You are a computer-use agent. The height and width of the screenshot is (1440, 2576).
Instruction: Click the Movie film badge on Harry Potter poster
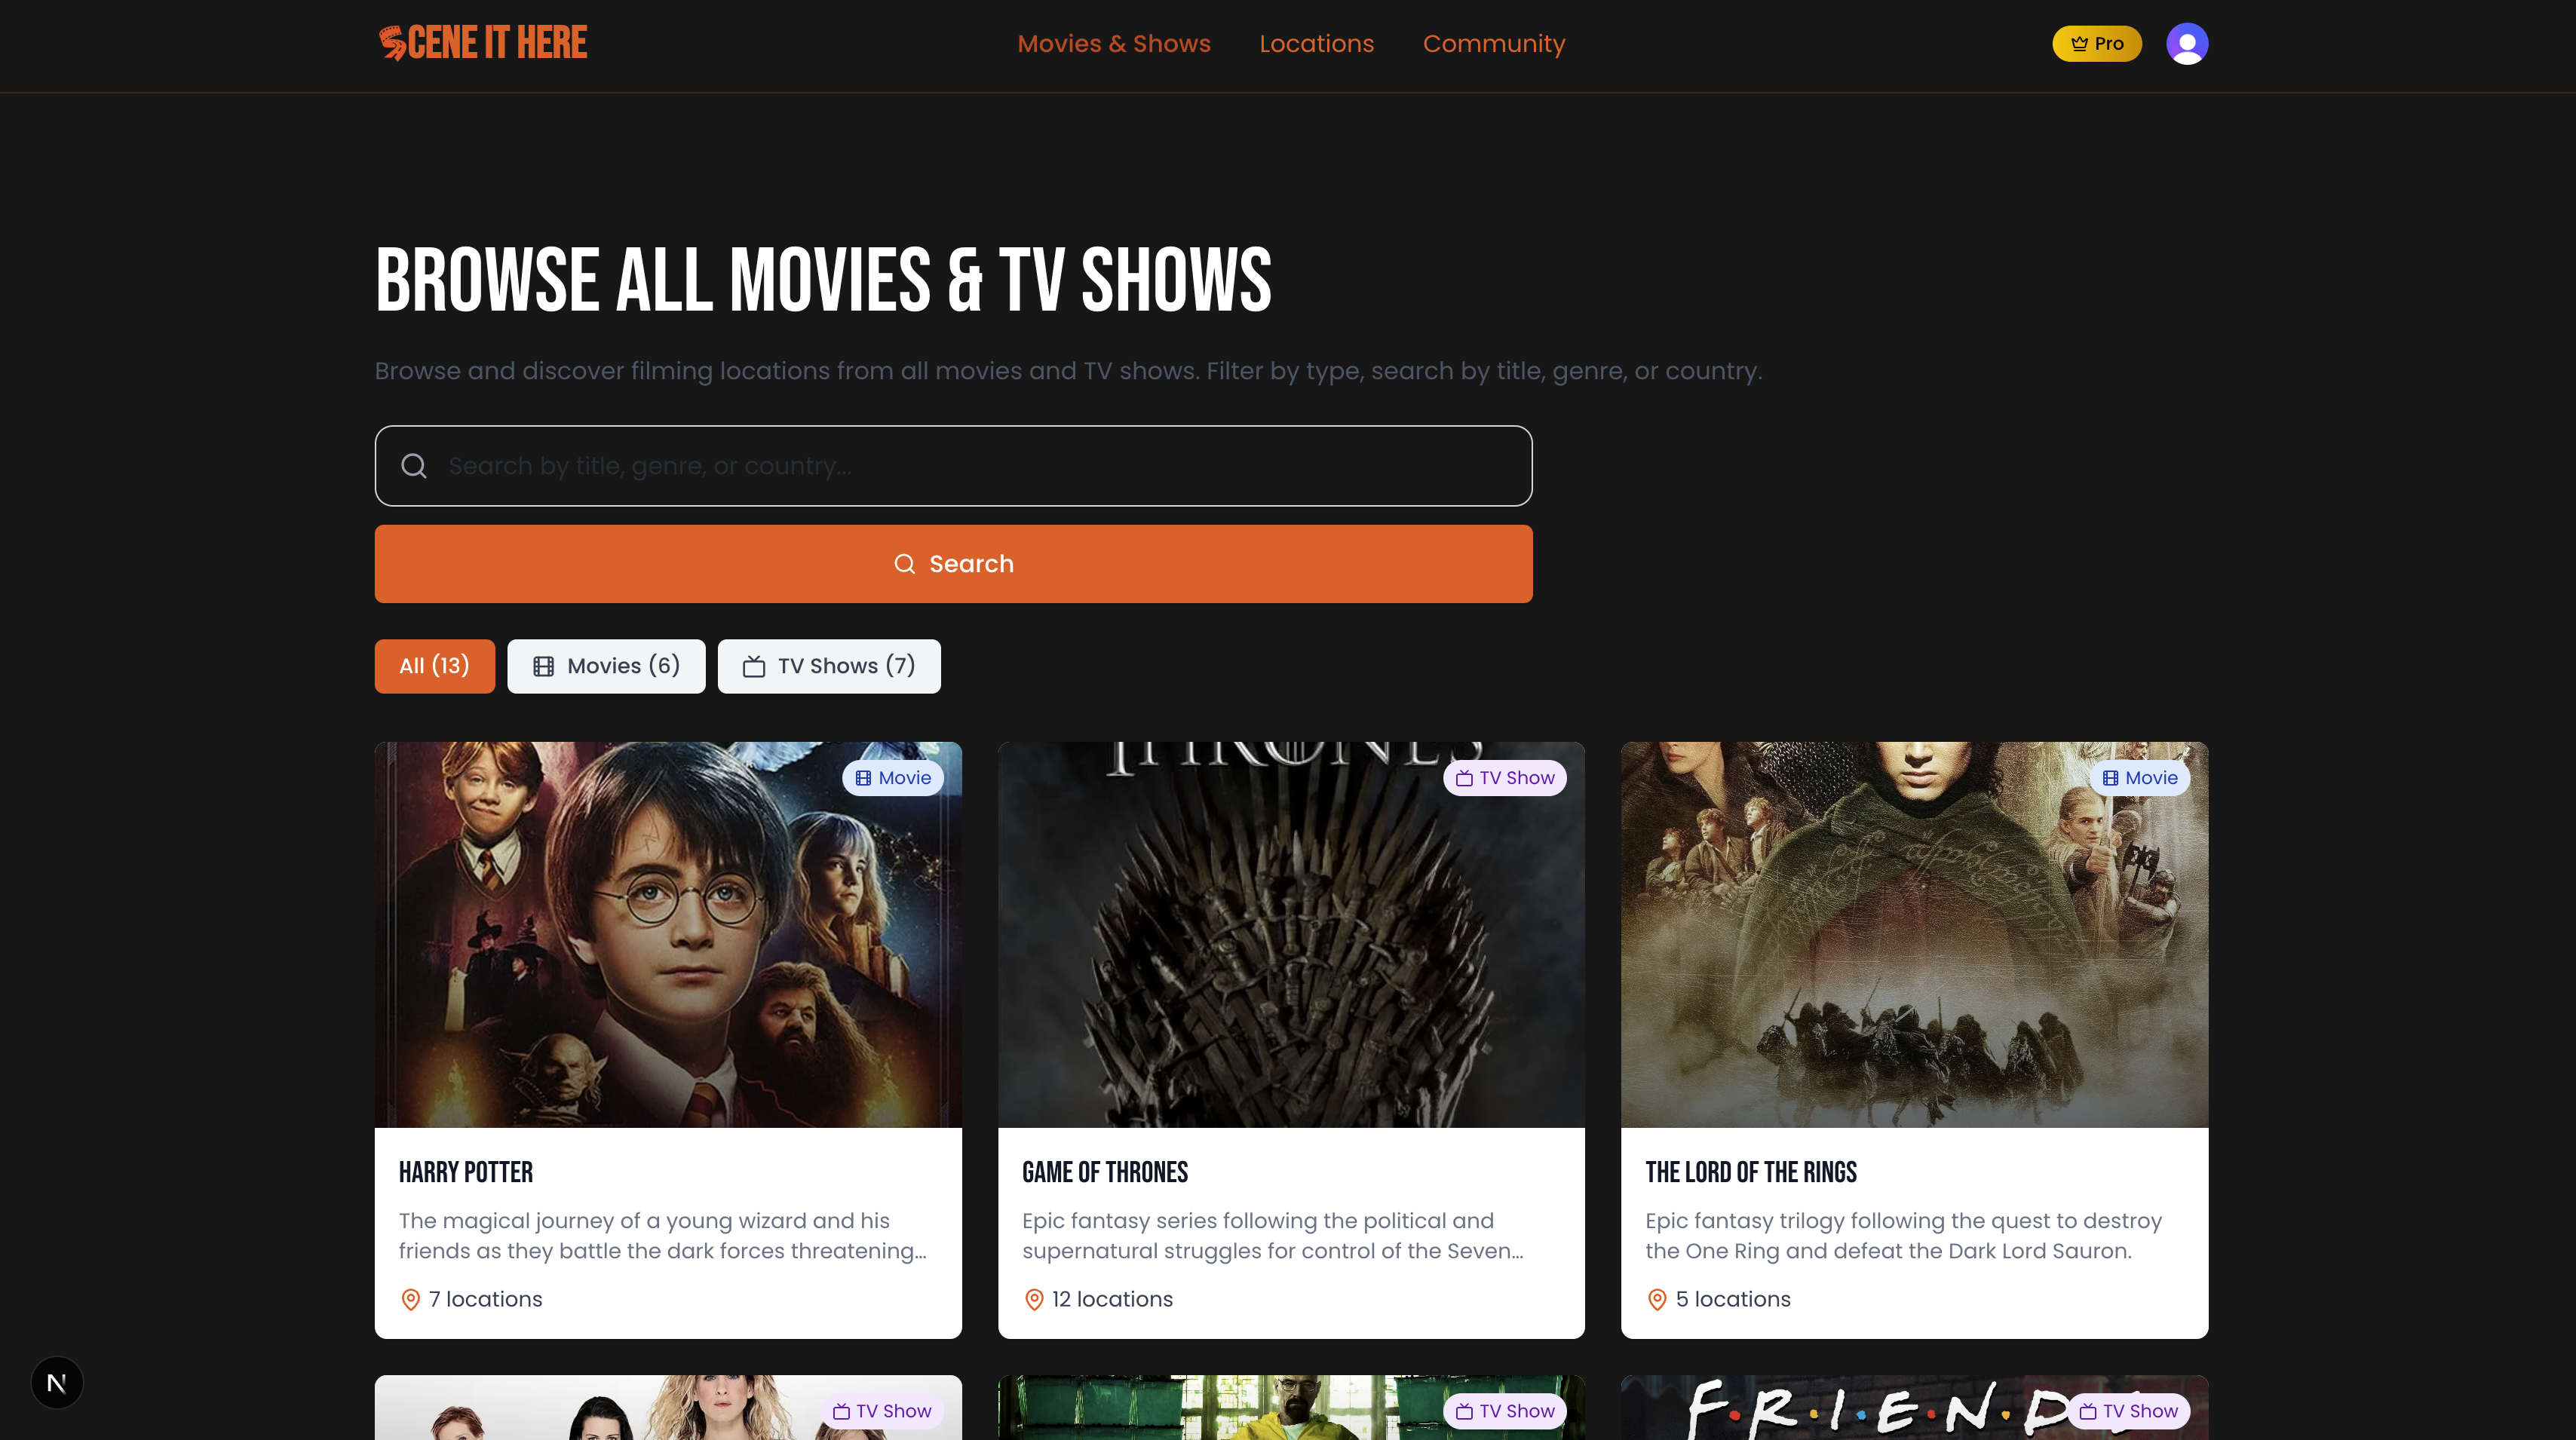[x=893, y=777]
